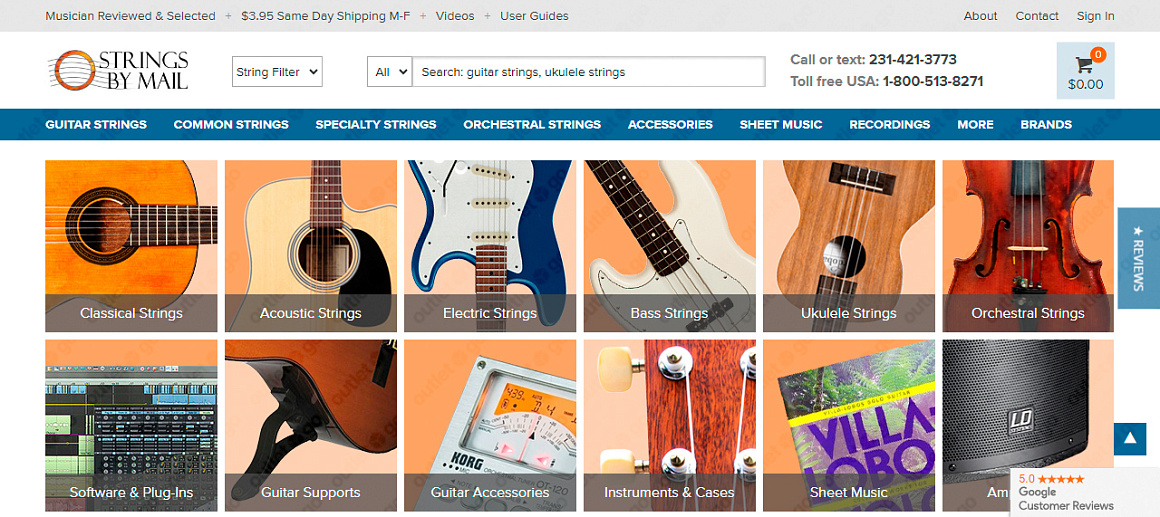Choose the Guitar Accessories tuner tile

point(490,425)
